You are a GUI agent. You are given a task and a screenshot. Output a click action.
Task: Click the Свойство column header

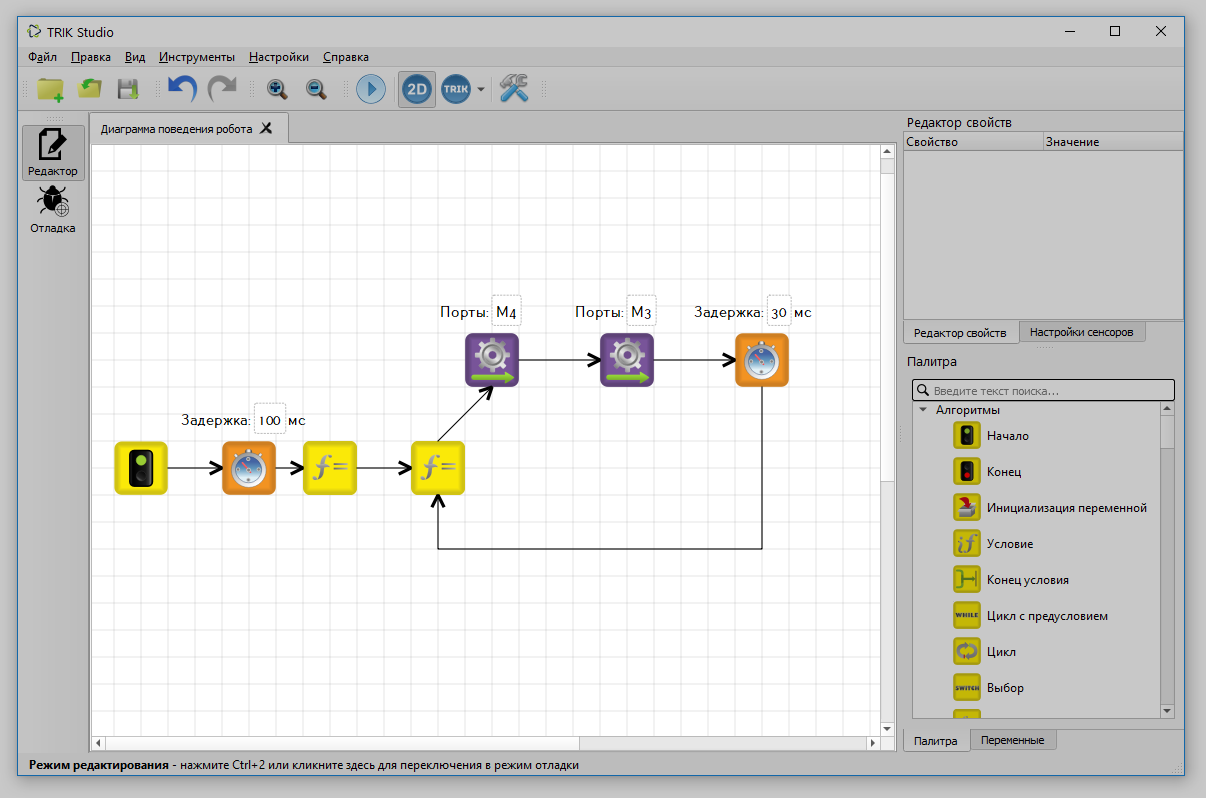coord(973,142)
